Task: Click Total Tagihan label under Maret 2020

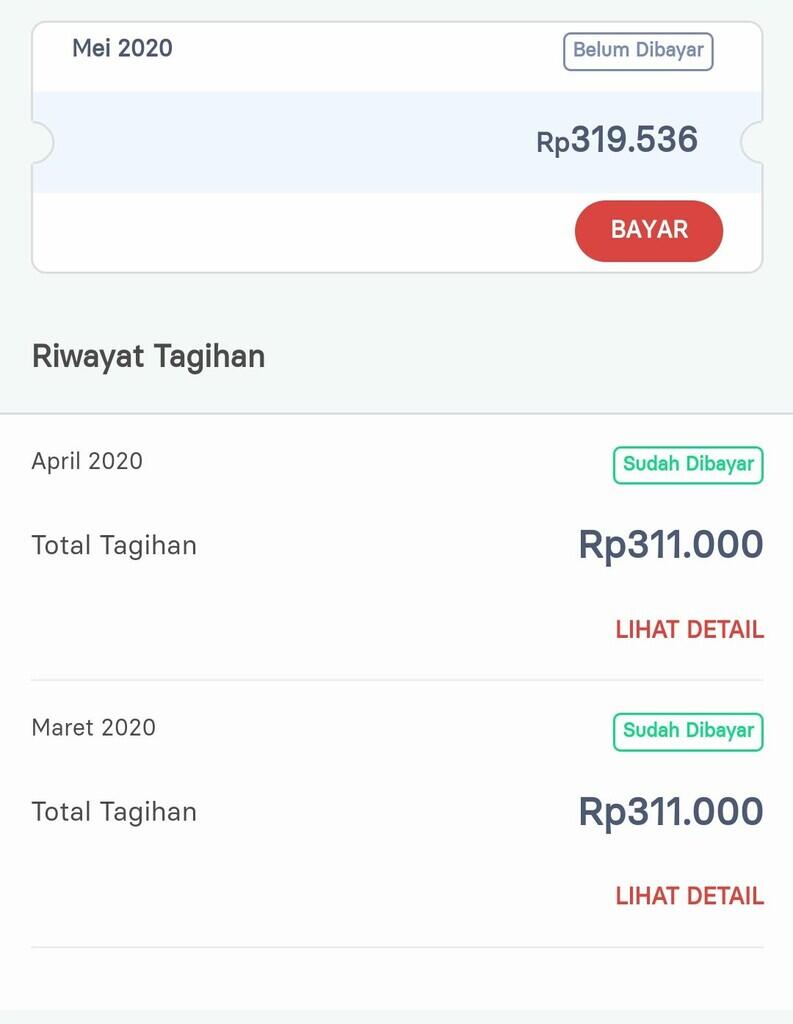Action: [x=114, y=811]
